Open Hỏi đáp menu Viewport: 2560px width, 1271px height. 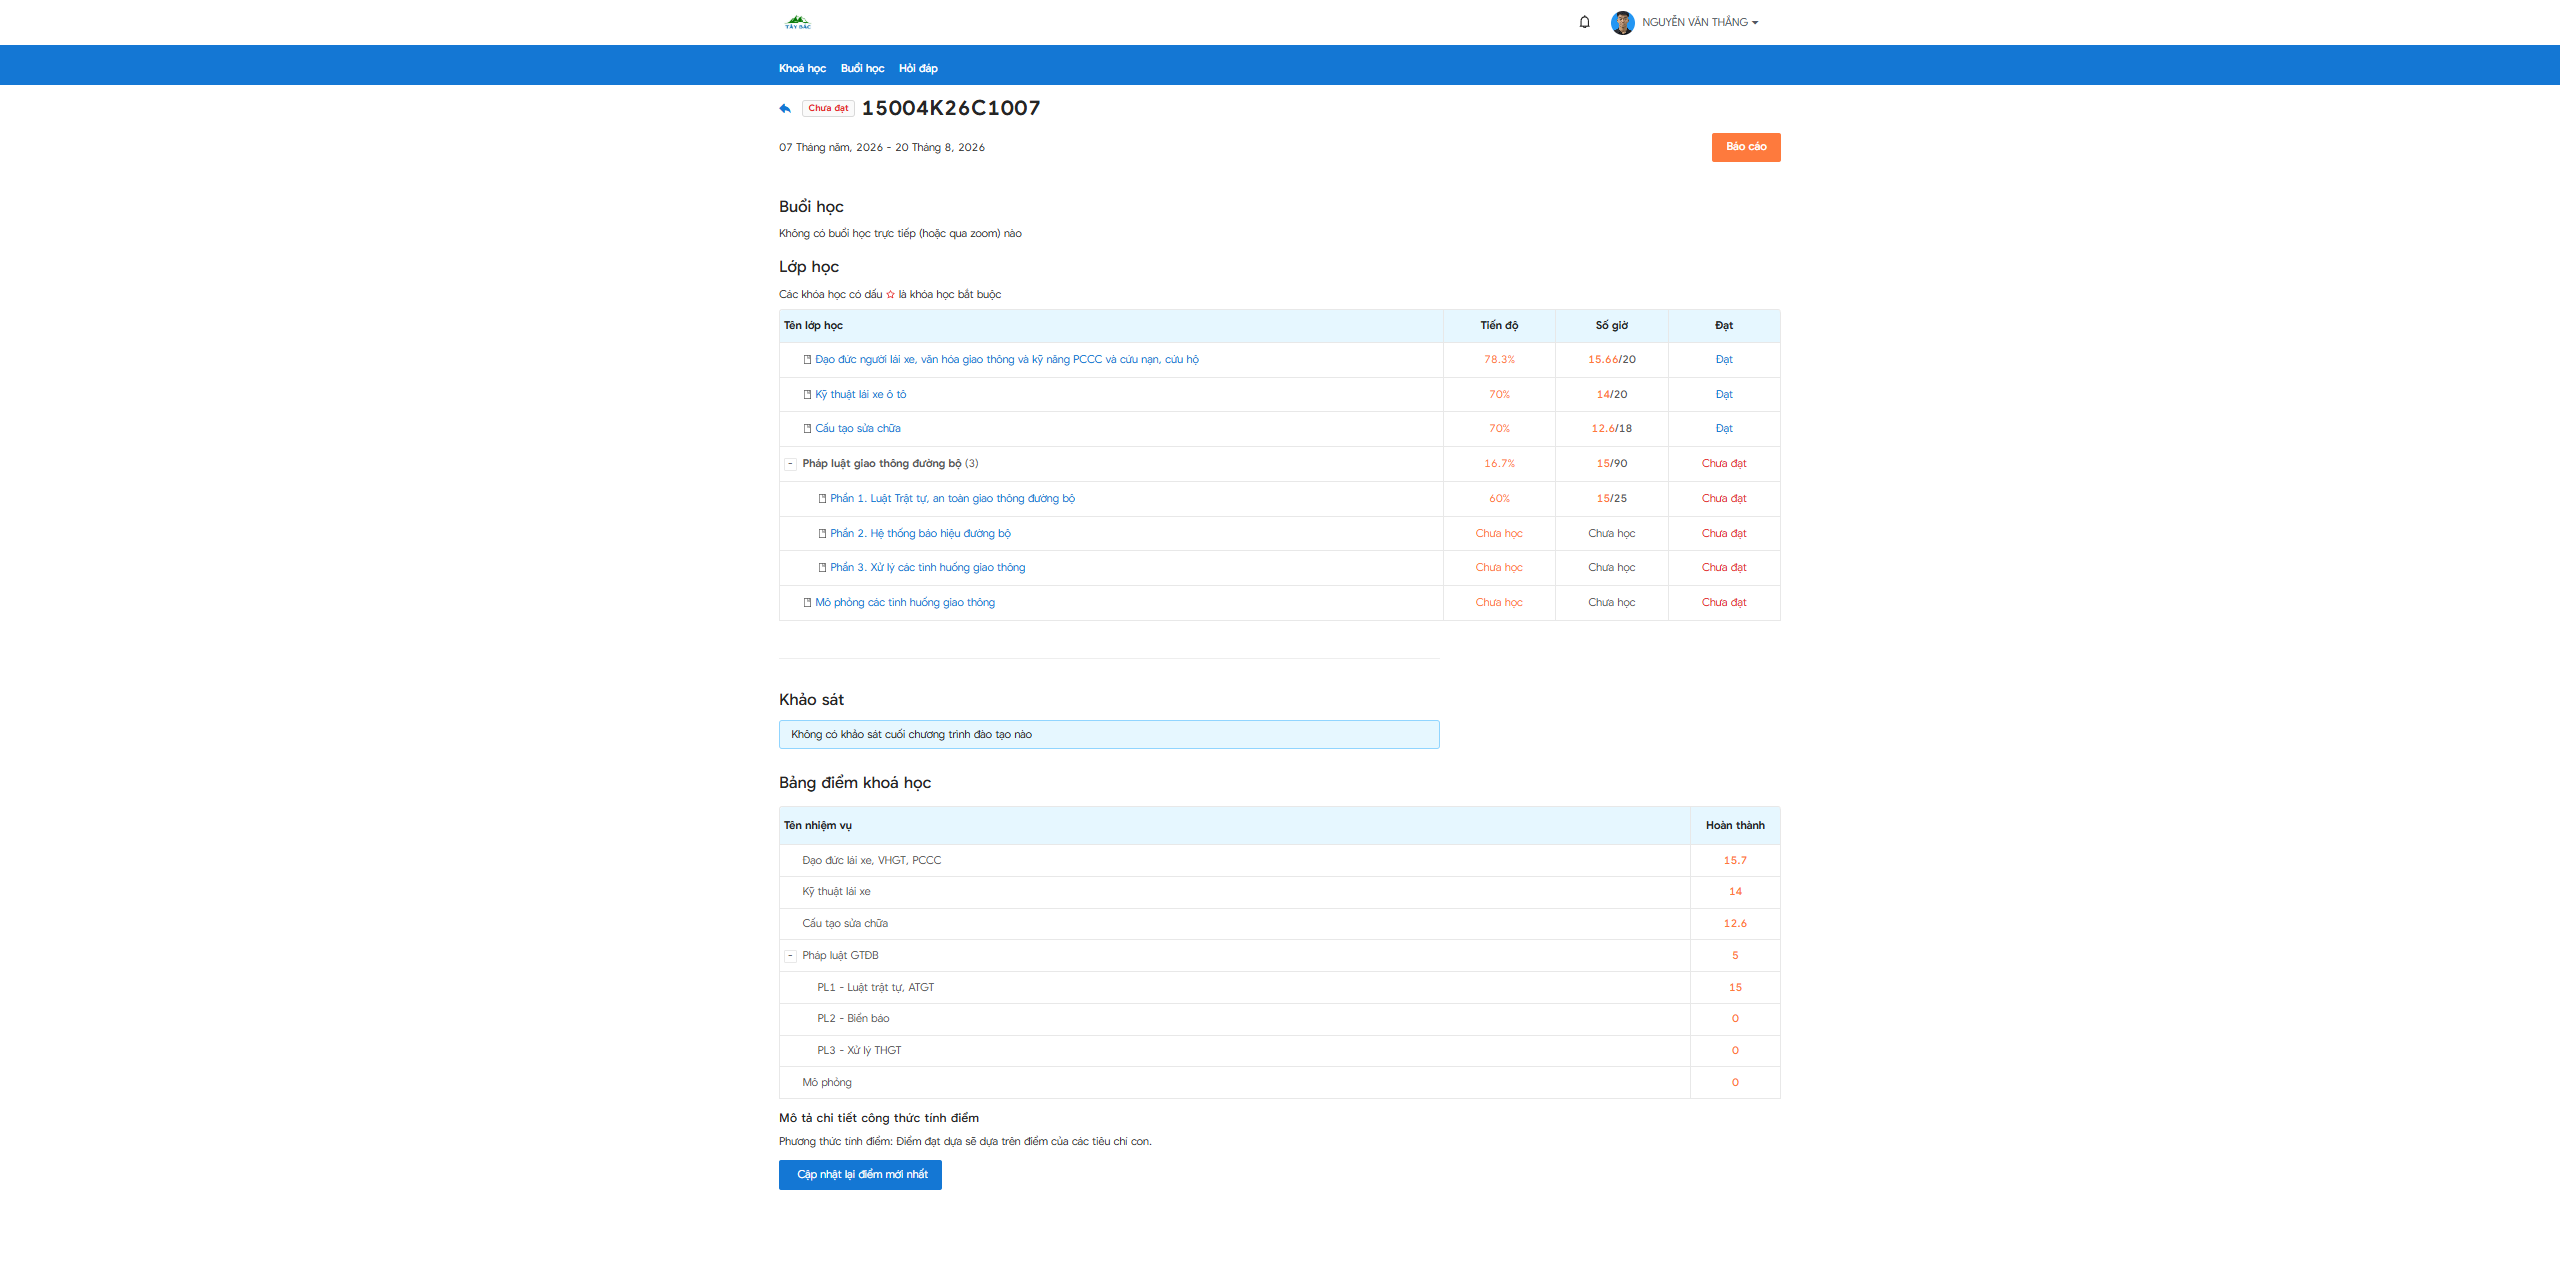[918, 68]
